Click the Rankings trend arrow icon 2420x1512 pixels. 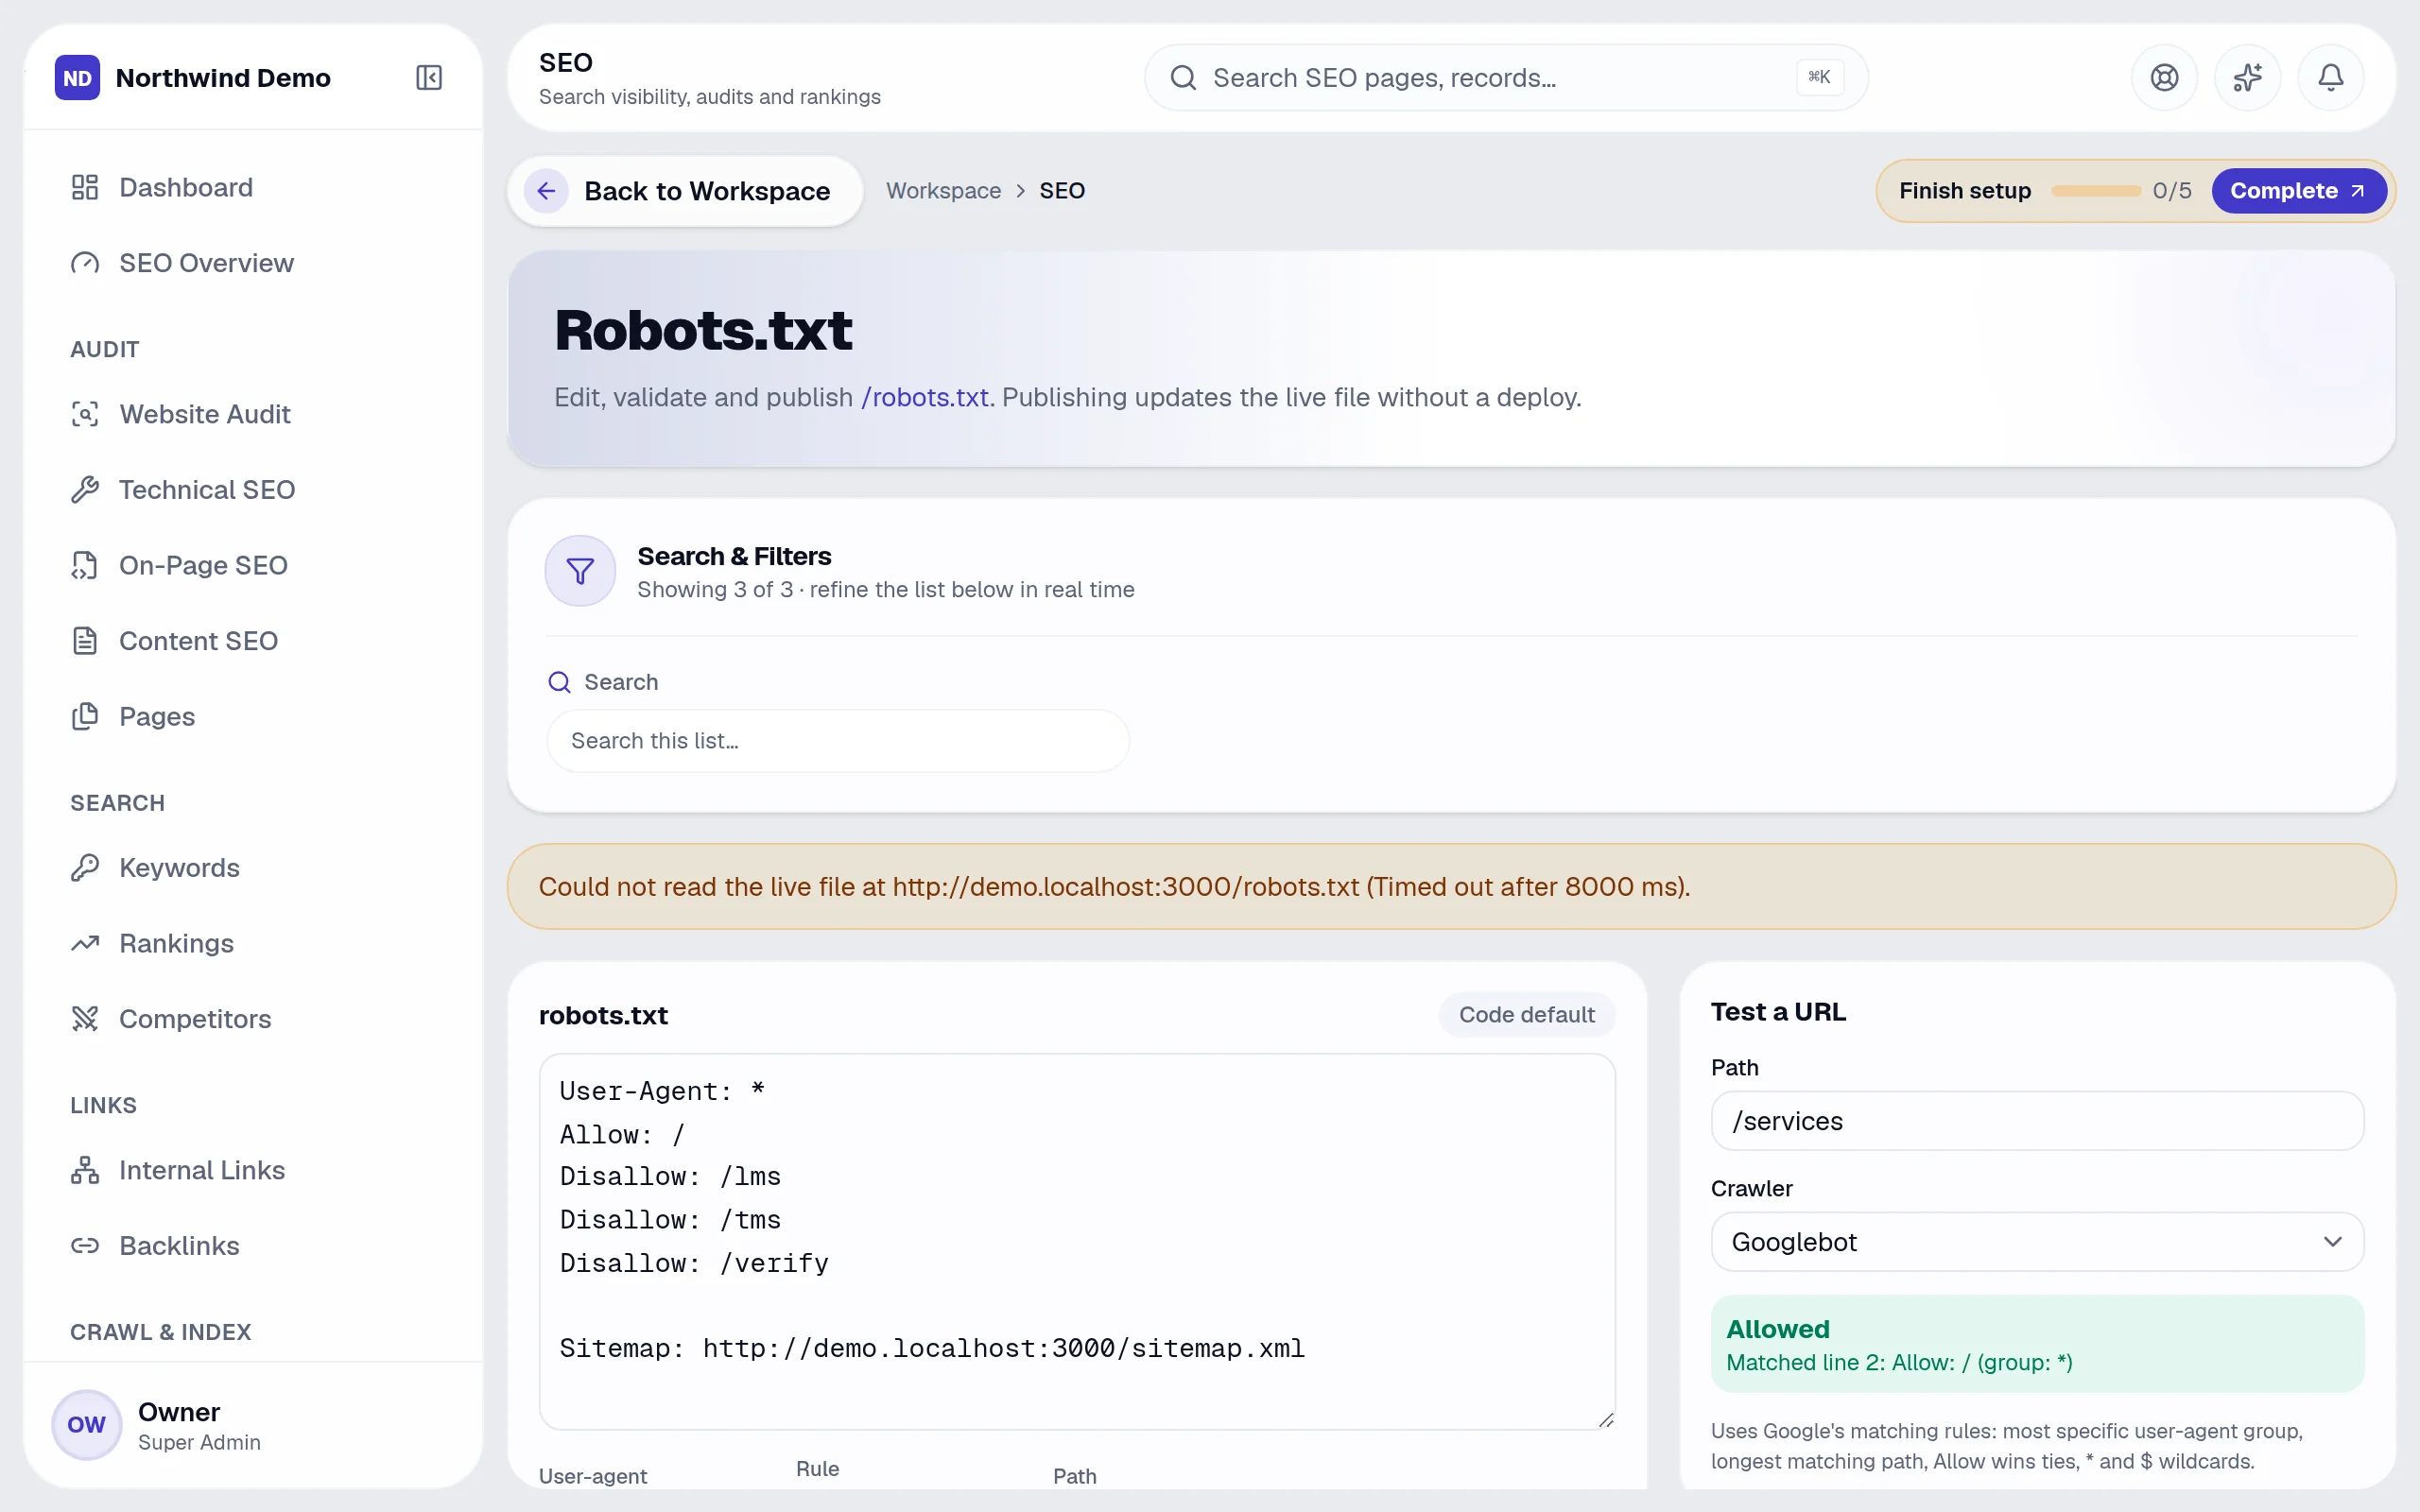click(85, 943)
